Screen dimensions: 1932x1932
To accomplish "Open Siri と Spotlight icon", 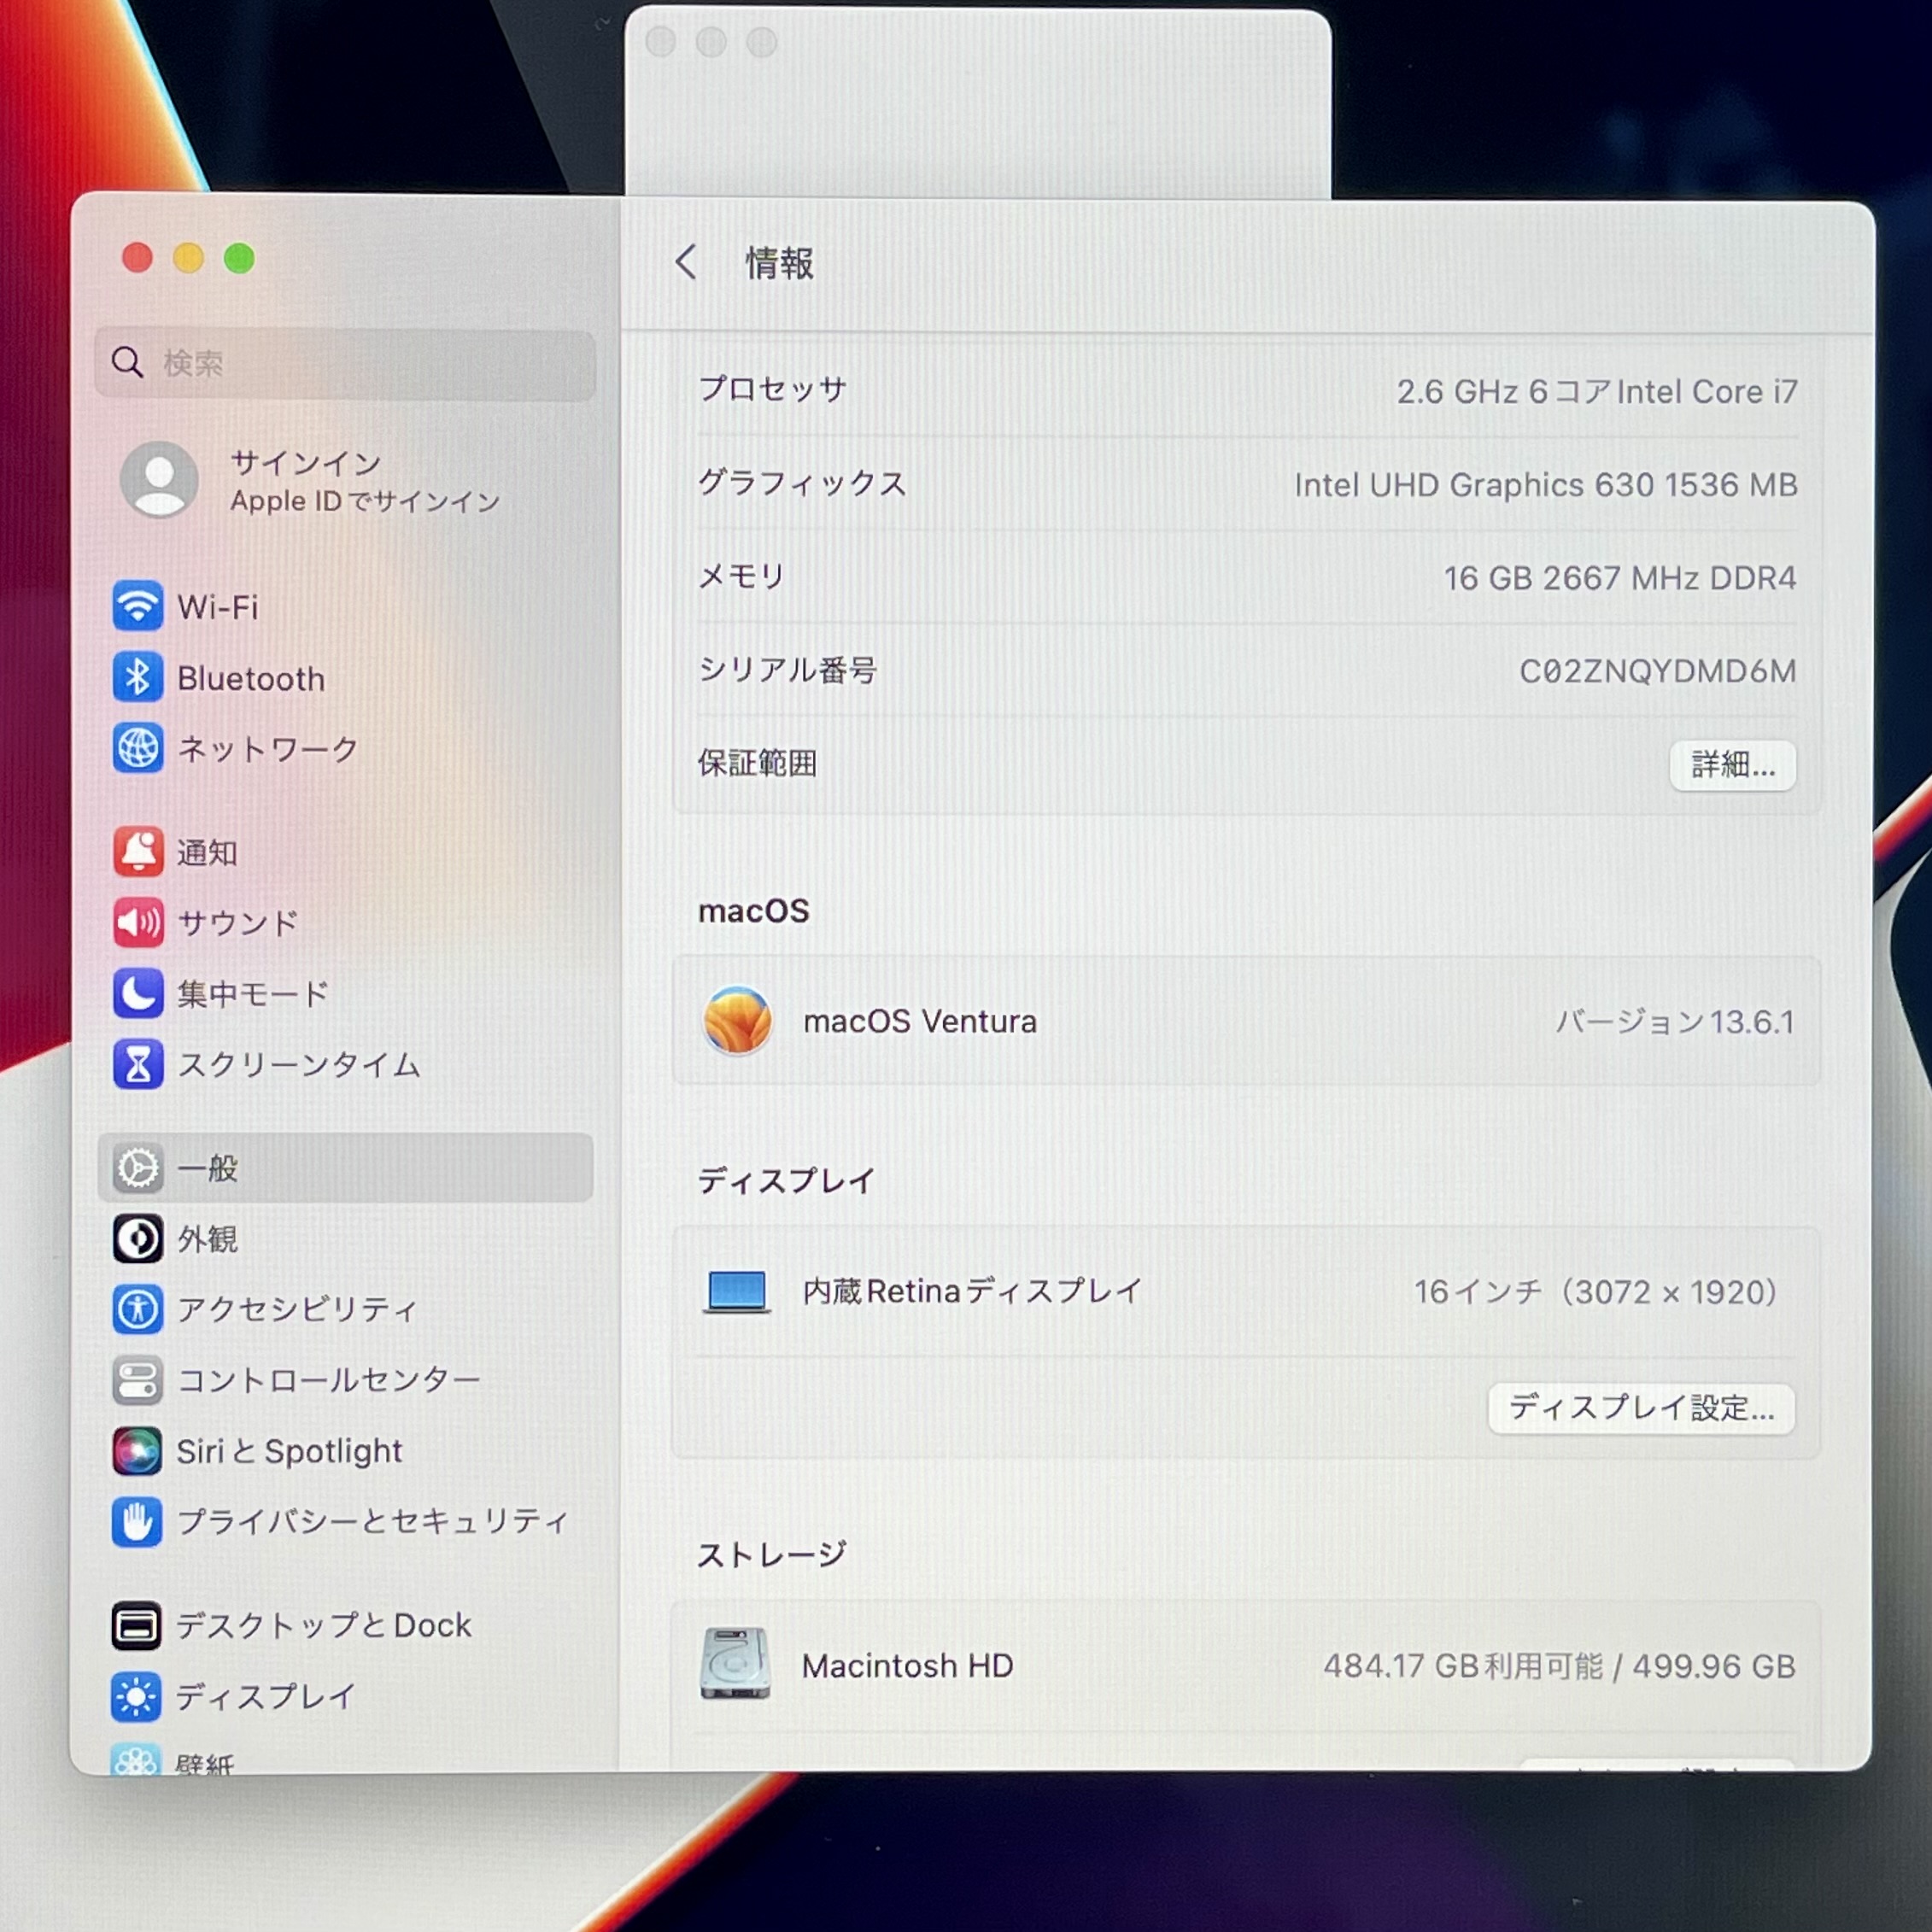I will tap(137, 1451).
